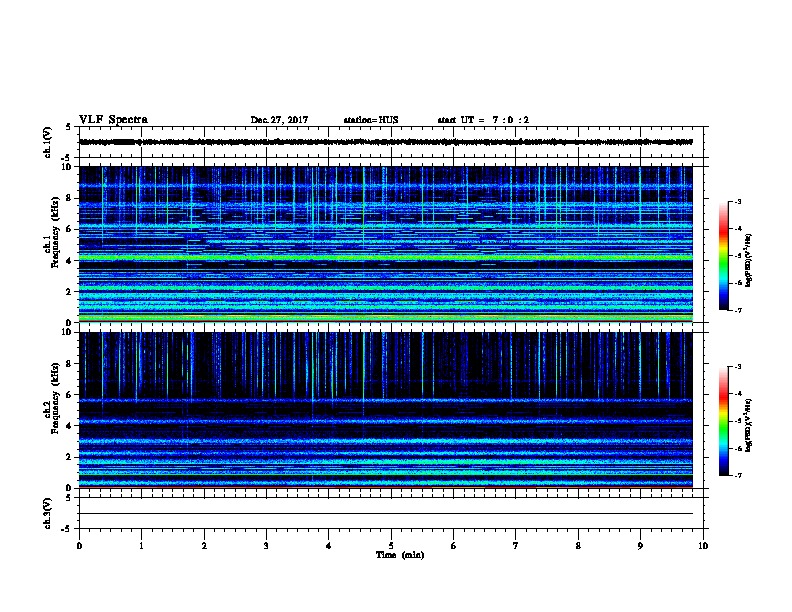The height and width of the screenshot is (612, 792).
Task: Click the upper colorbar's log(PSD) label
Action: click(748, 261)
